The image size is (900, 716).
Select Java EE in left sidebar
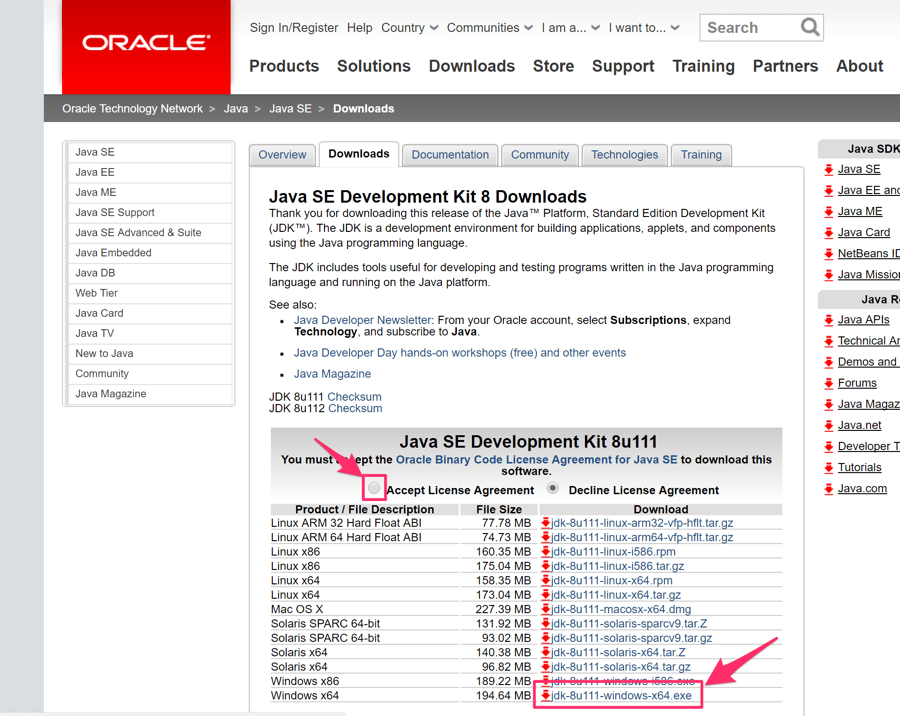tap(149, 172)
